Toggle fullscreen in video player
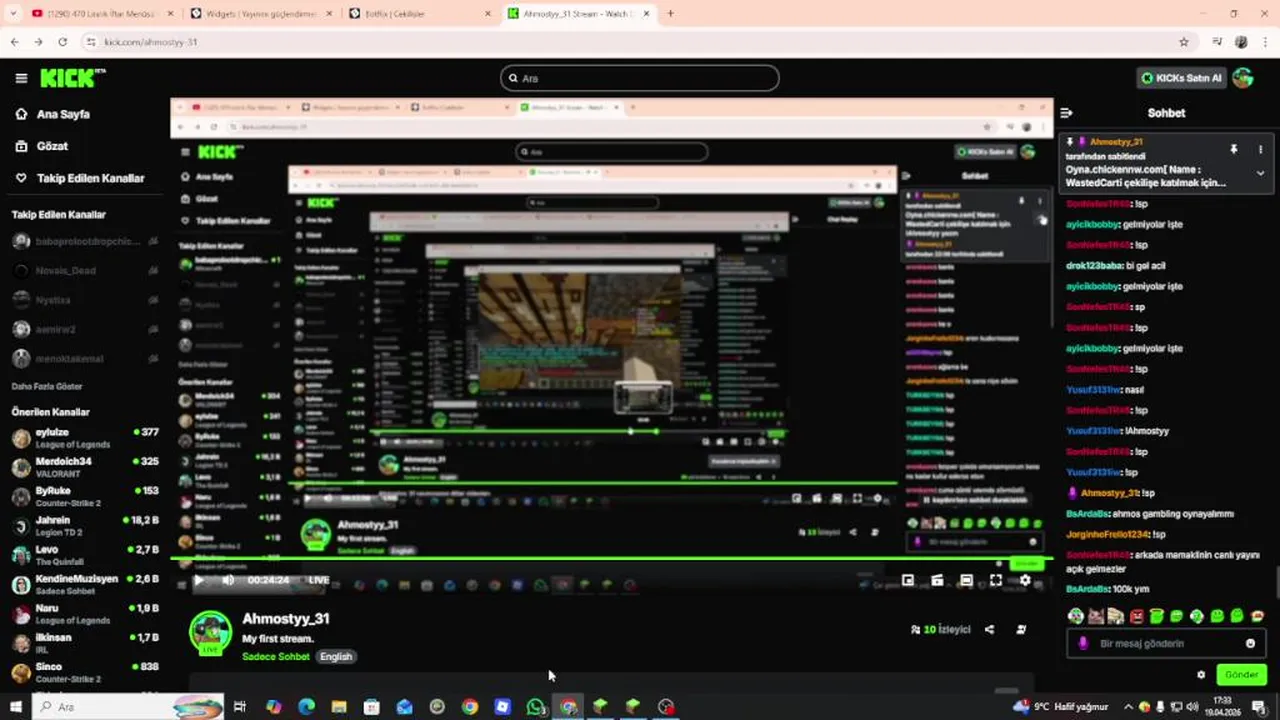The height and width of the screenshot is (720, 1280). coord(996,580)
